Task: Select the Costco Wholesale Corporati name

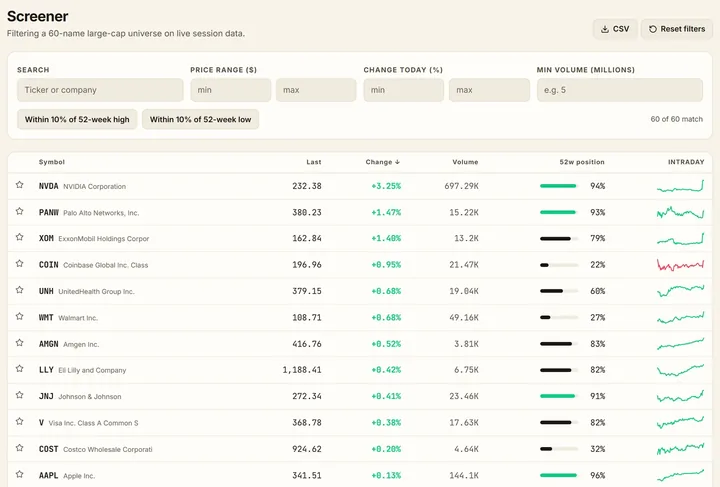Action: point(107,449)
